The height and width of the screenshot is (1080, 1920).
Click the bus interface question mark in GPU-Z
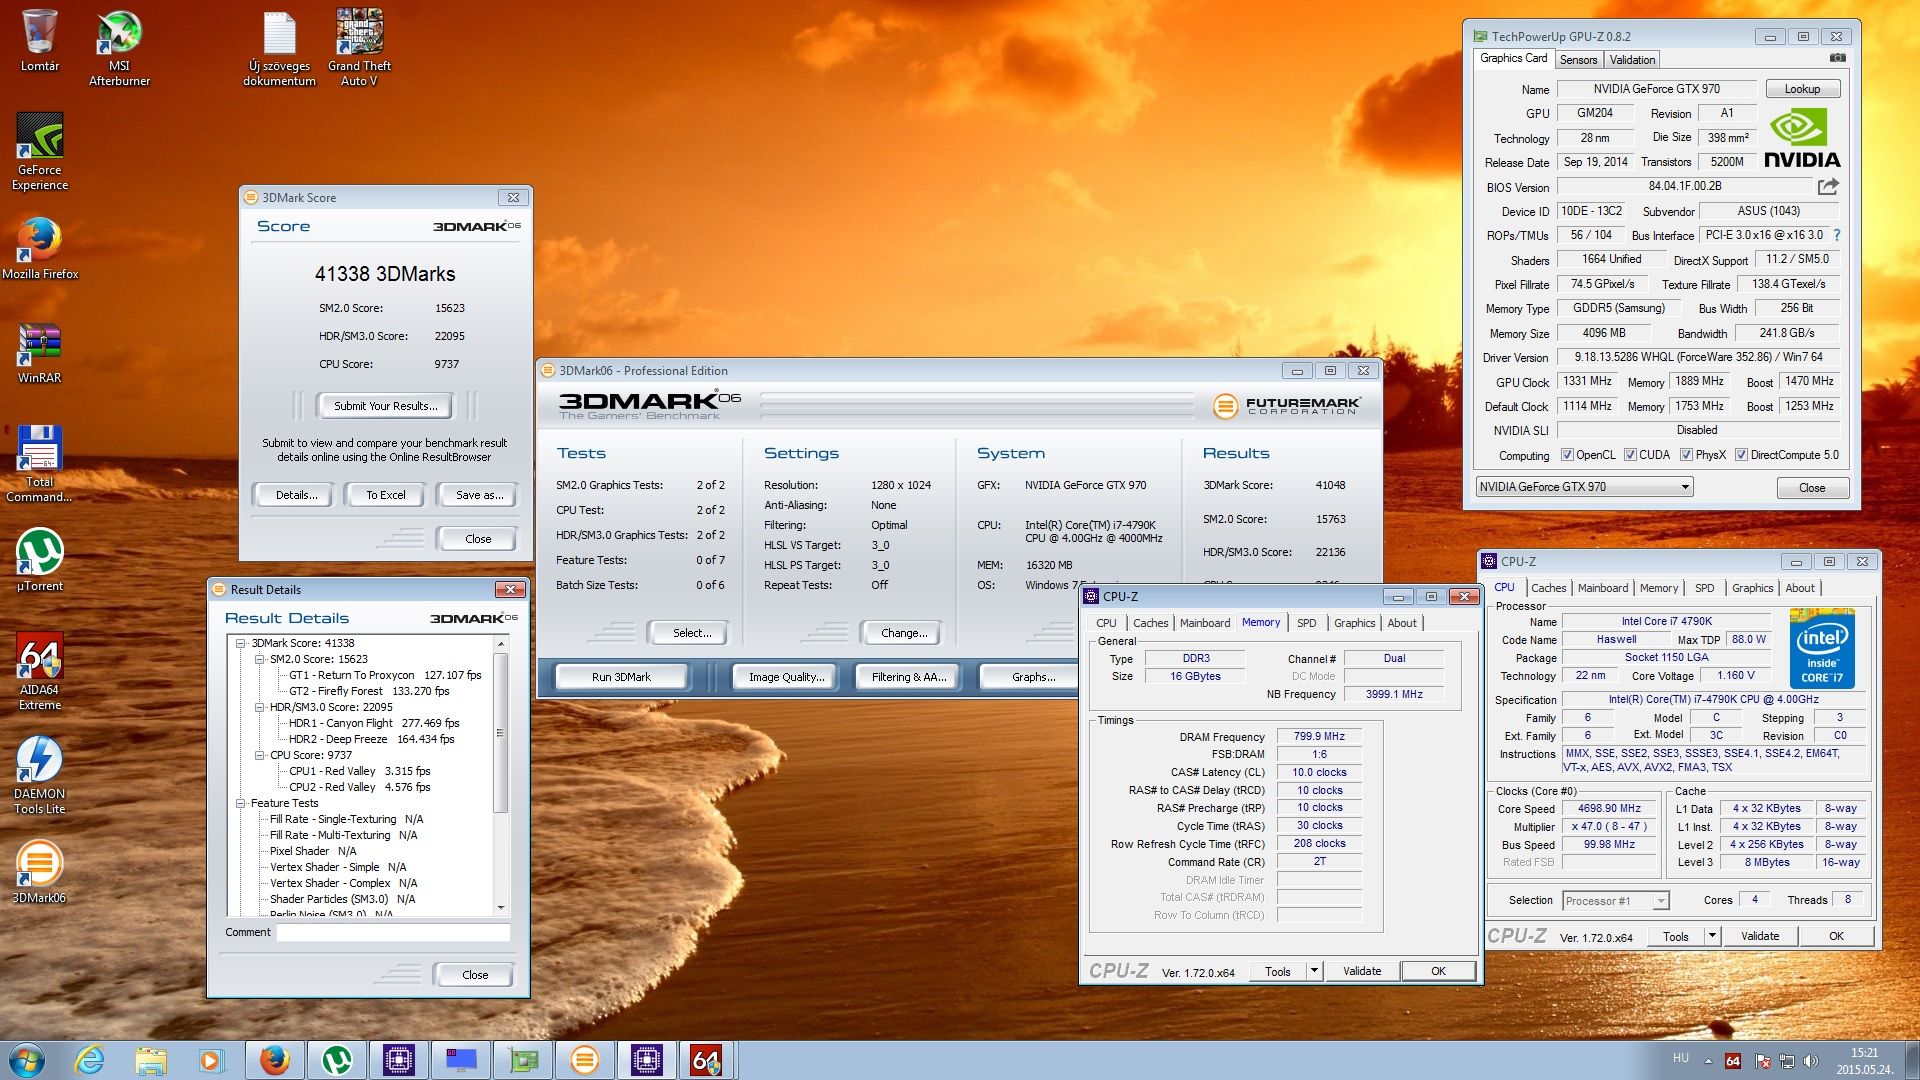(x=1836, y=235)
